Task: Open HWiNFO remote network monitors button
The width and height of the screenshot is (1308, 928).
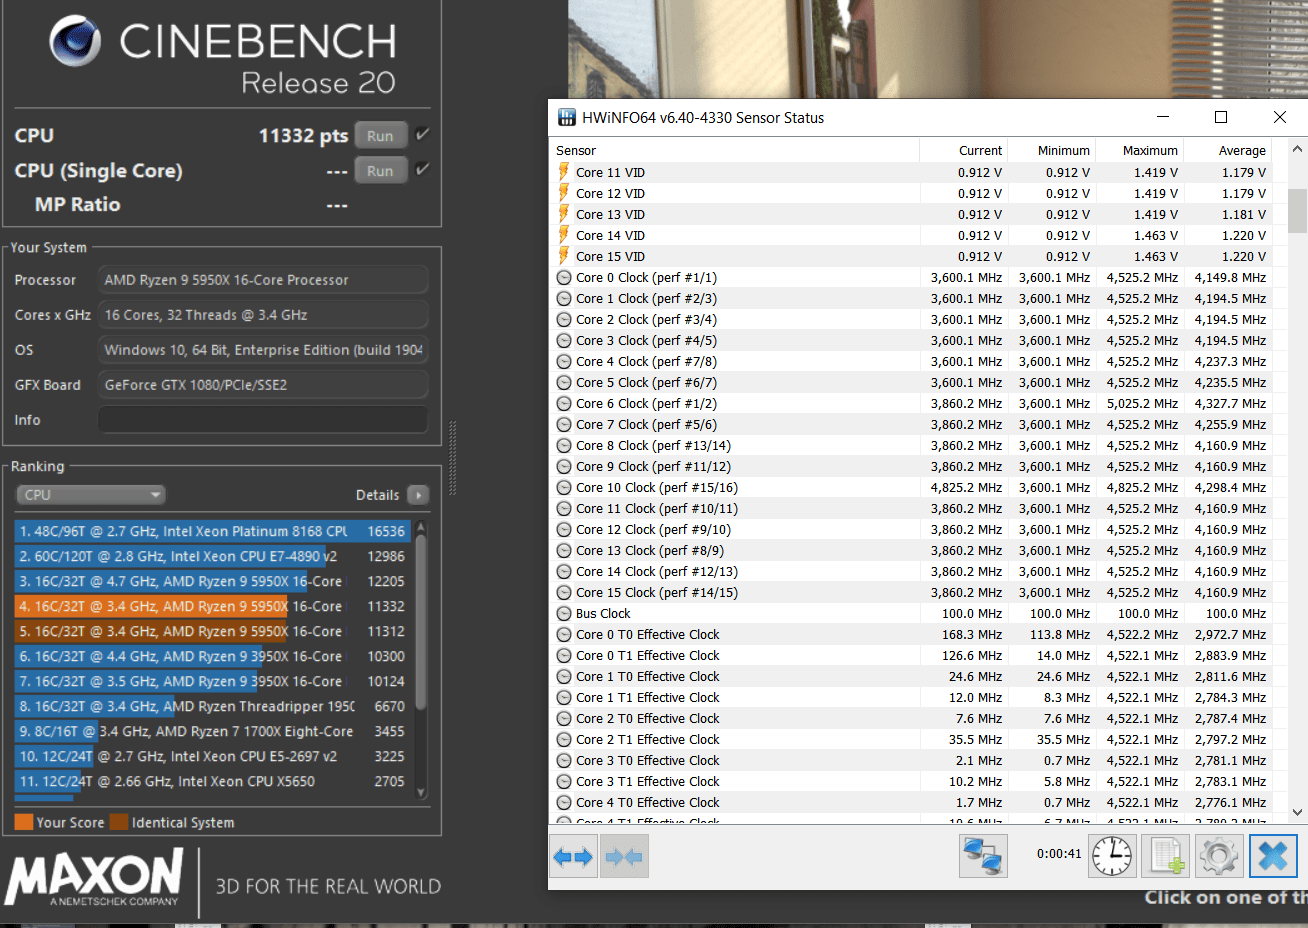Action: tap(983, 857)
